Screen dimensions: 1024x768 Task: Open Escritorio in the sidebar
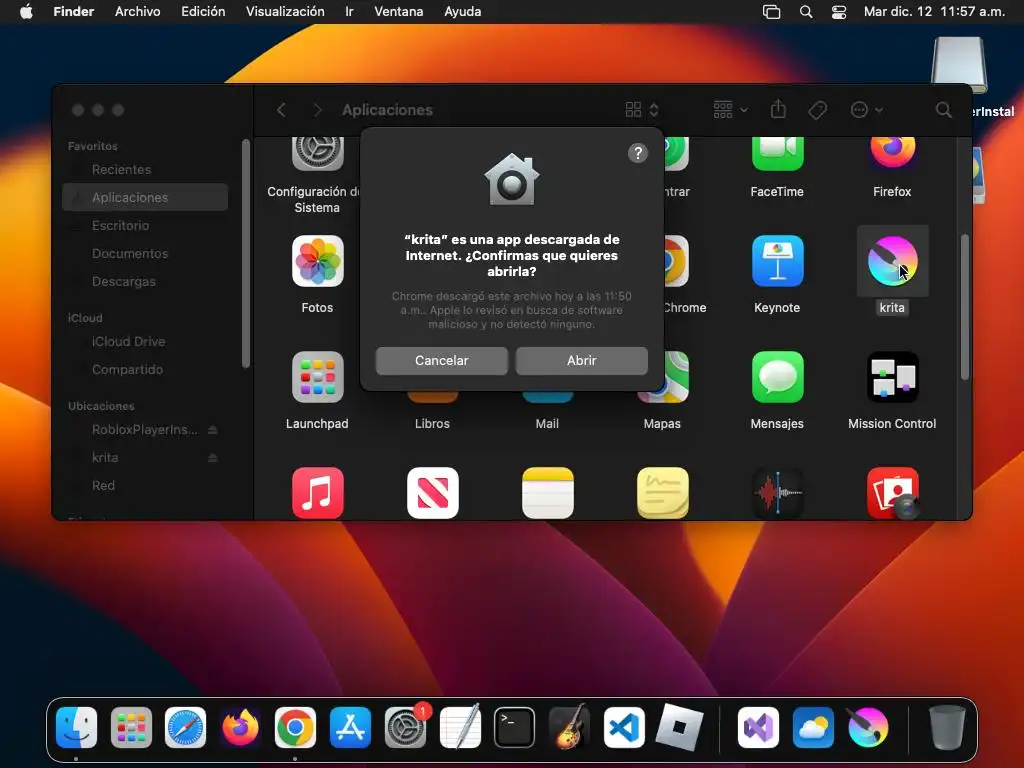coord(145,225)
